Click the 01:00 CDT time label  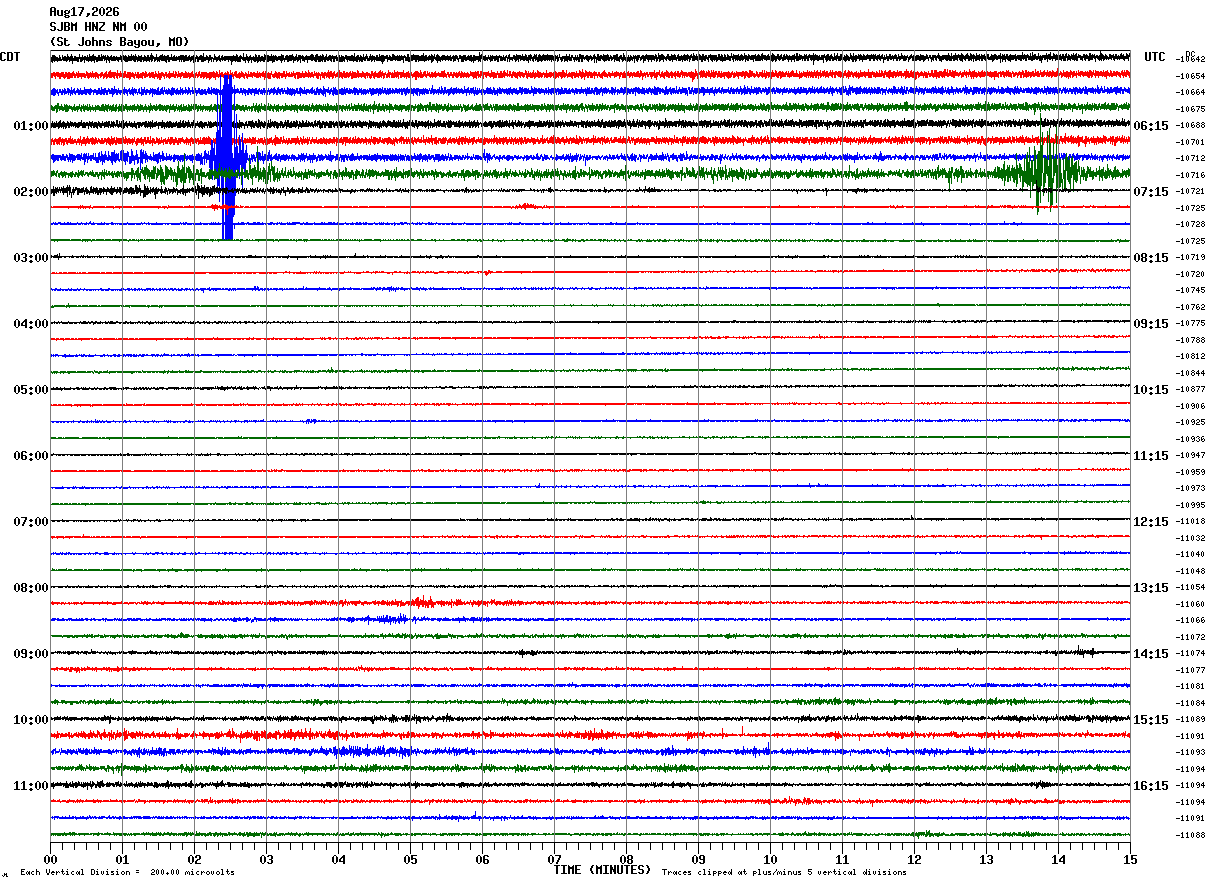tap(30, 126)
